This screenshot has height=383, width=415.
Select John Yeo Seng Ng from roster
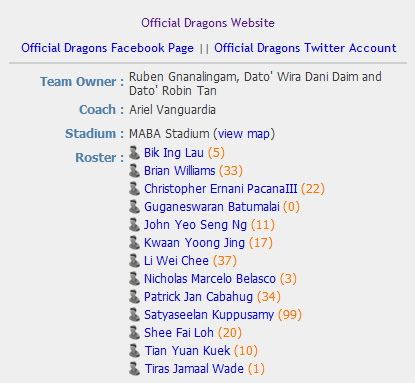point(195,225)
